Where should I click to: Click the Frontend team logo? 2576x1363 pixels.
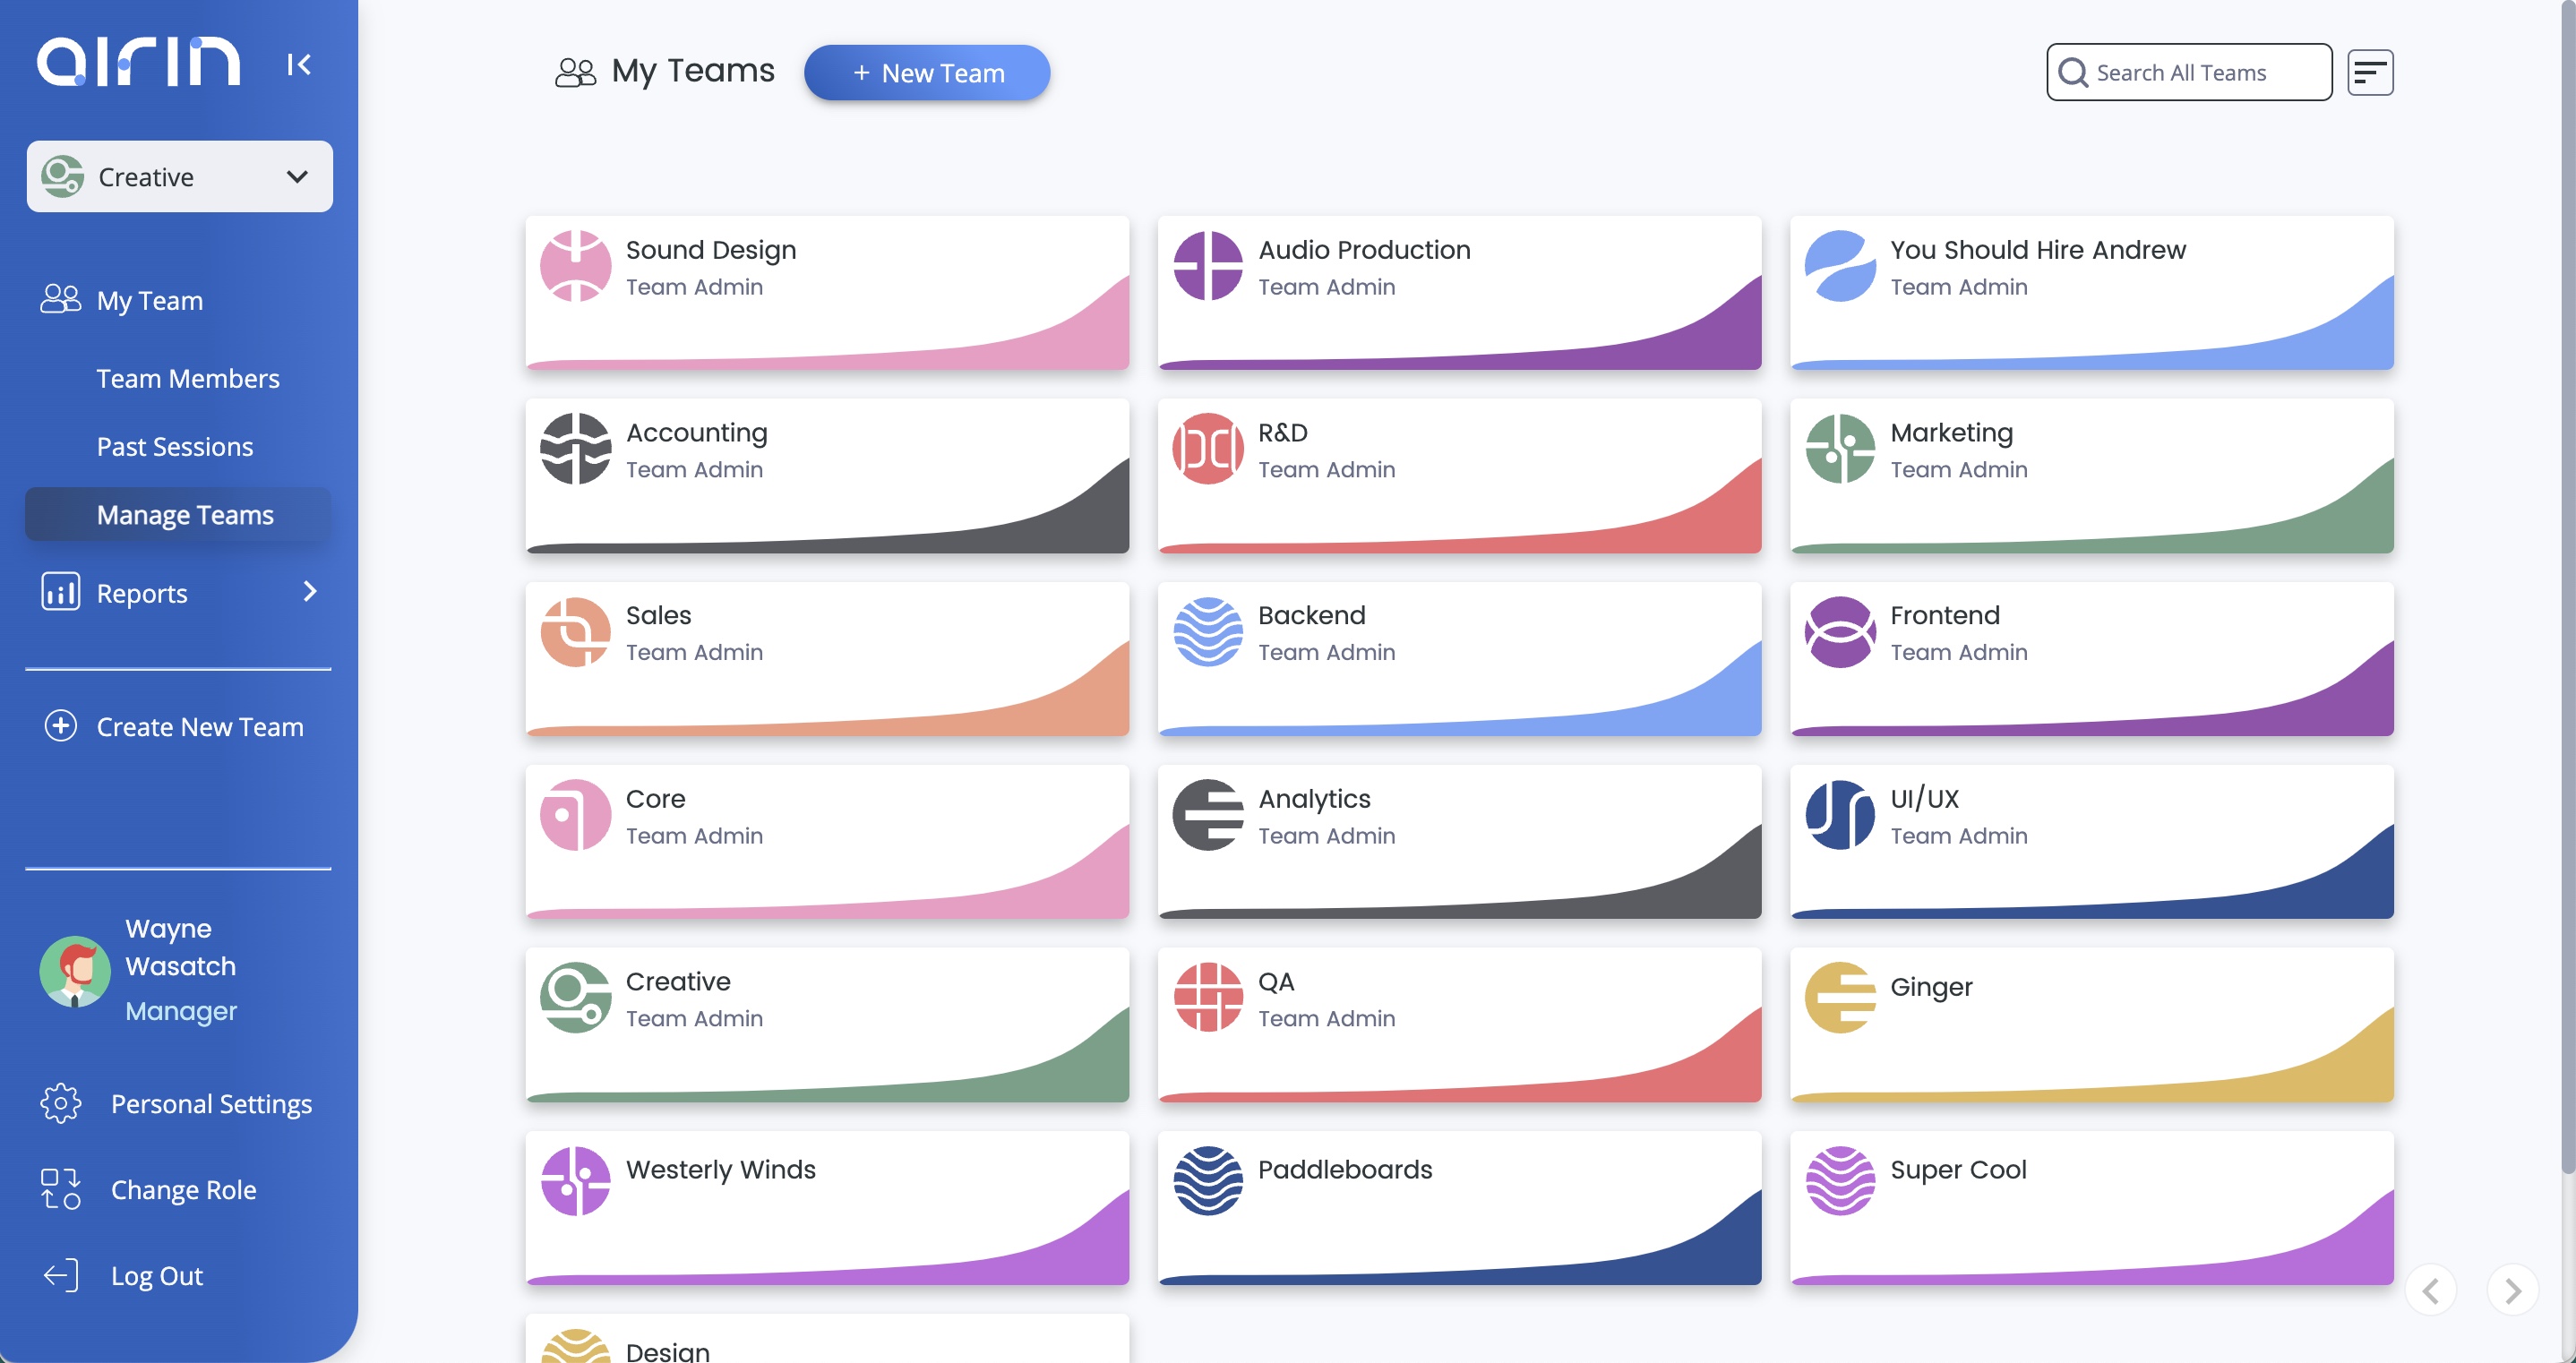click(x=1840, y=631)
